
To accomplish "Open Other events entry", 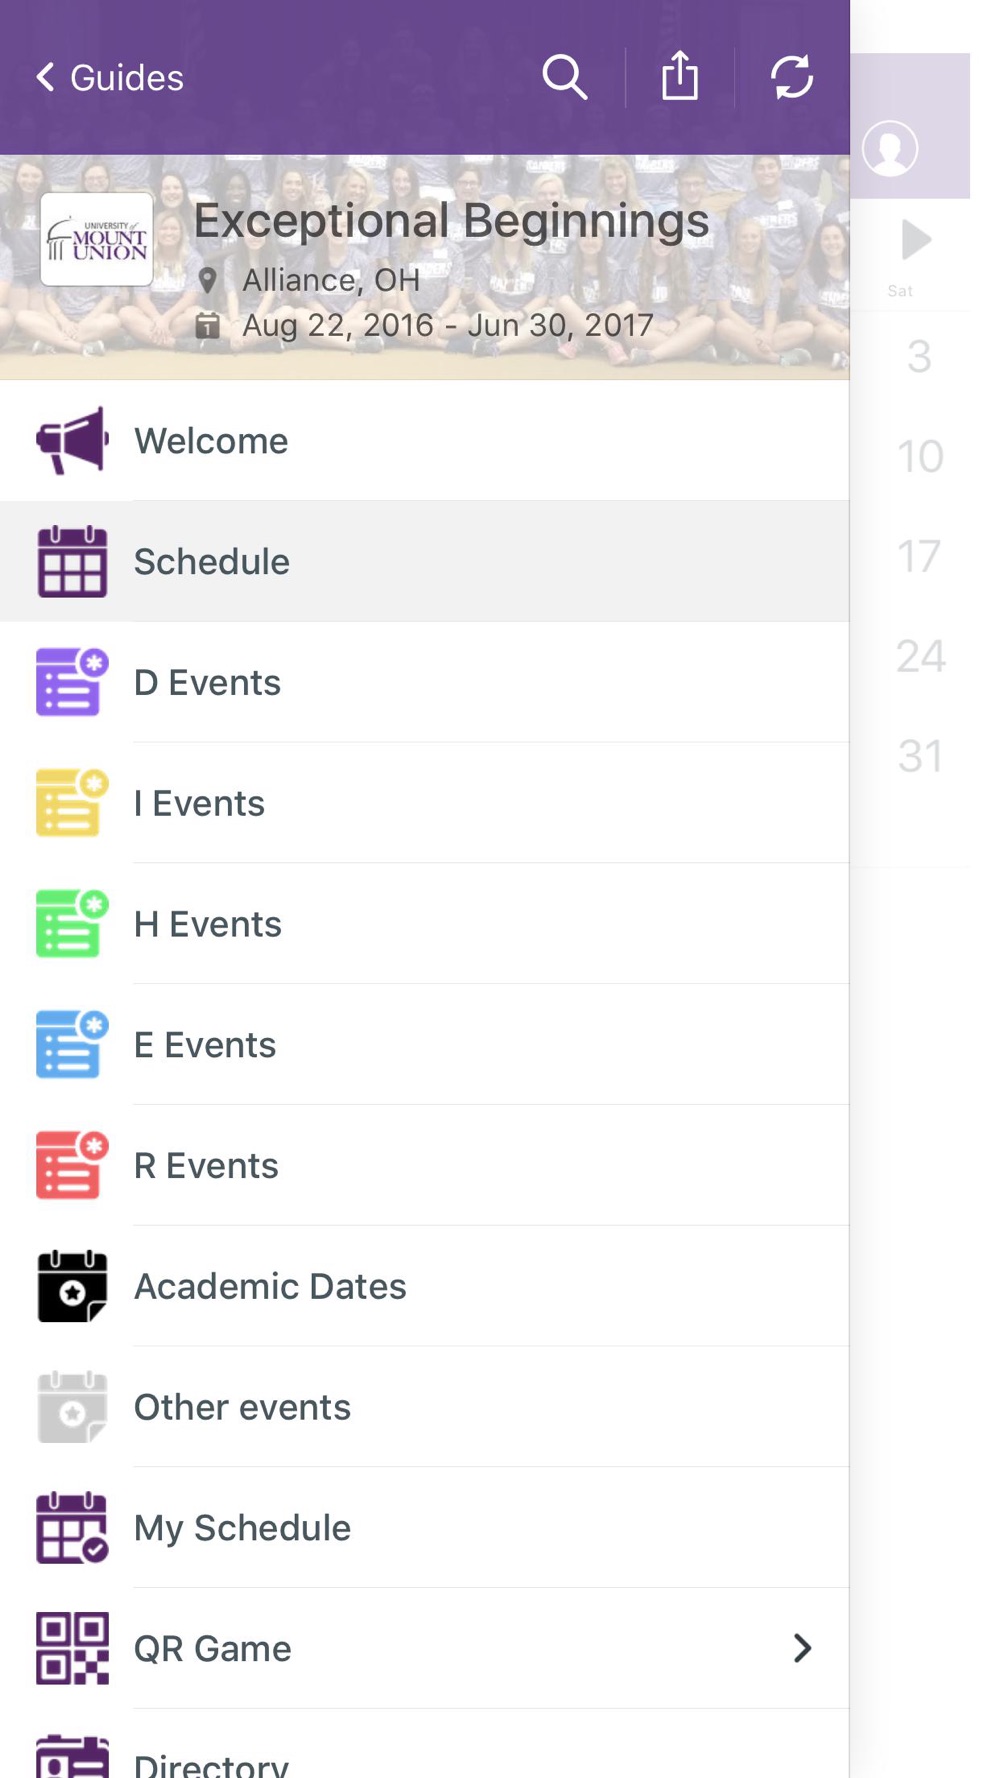I will coord(425,1407).
